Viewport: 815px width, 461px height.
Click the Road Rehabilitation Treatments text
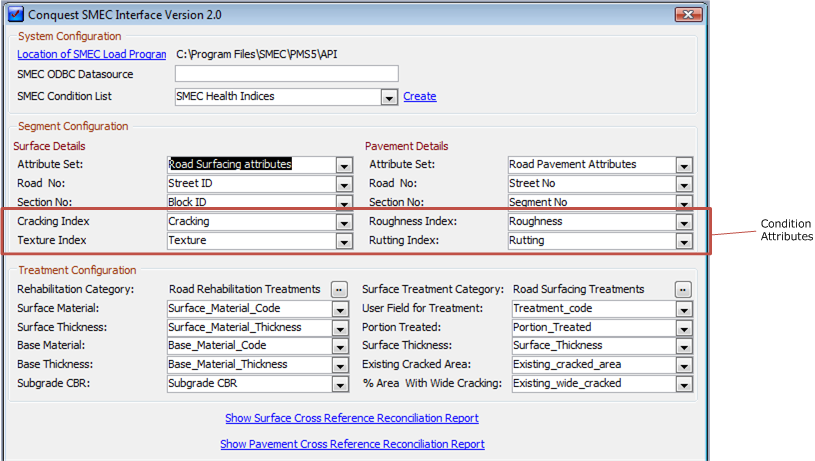coord(244,289)
